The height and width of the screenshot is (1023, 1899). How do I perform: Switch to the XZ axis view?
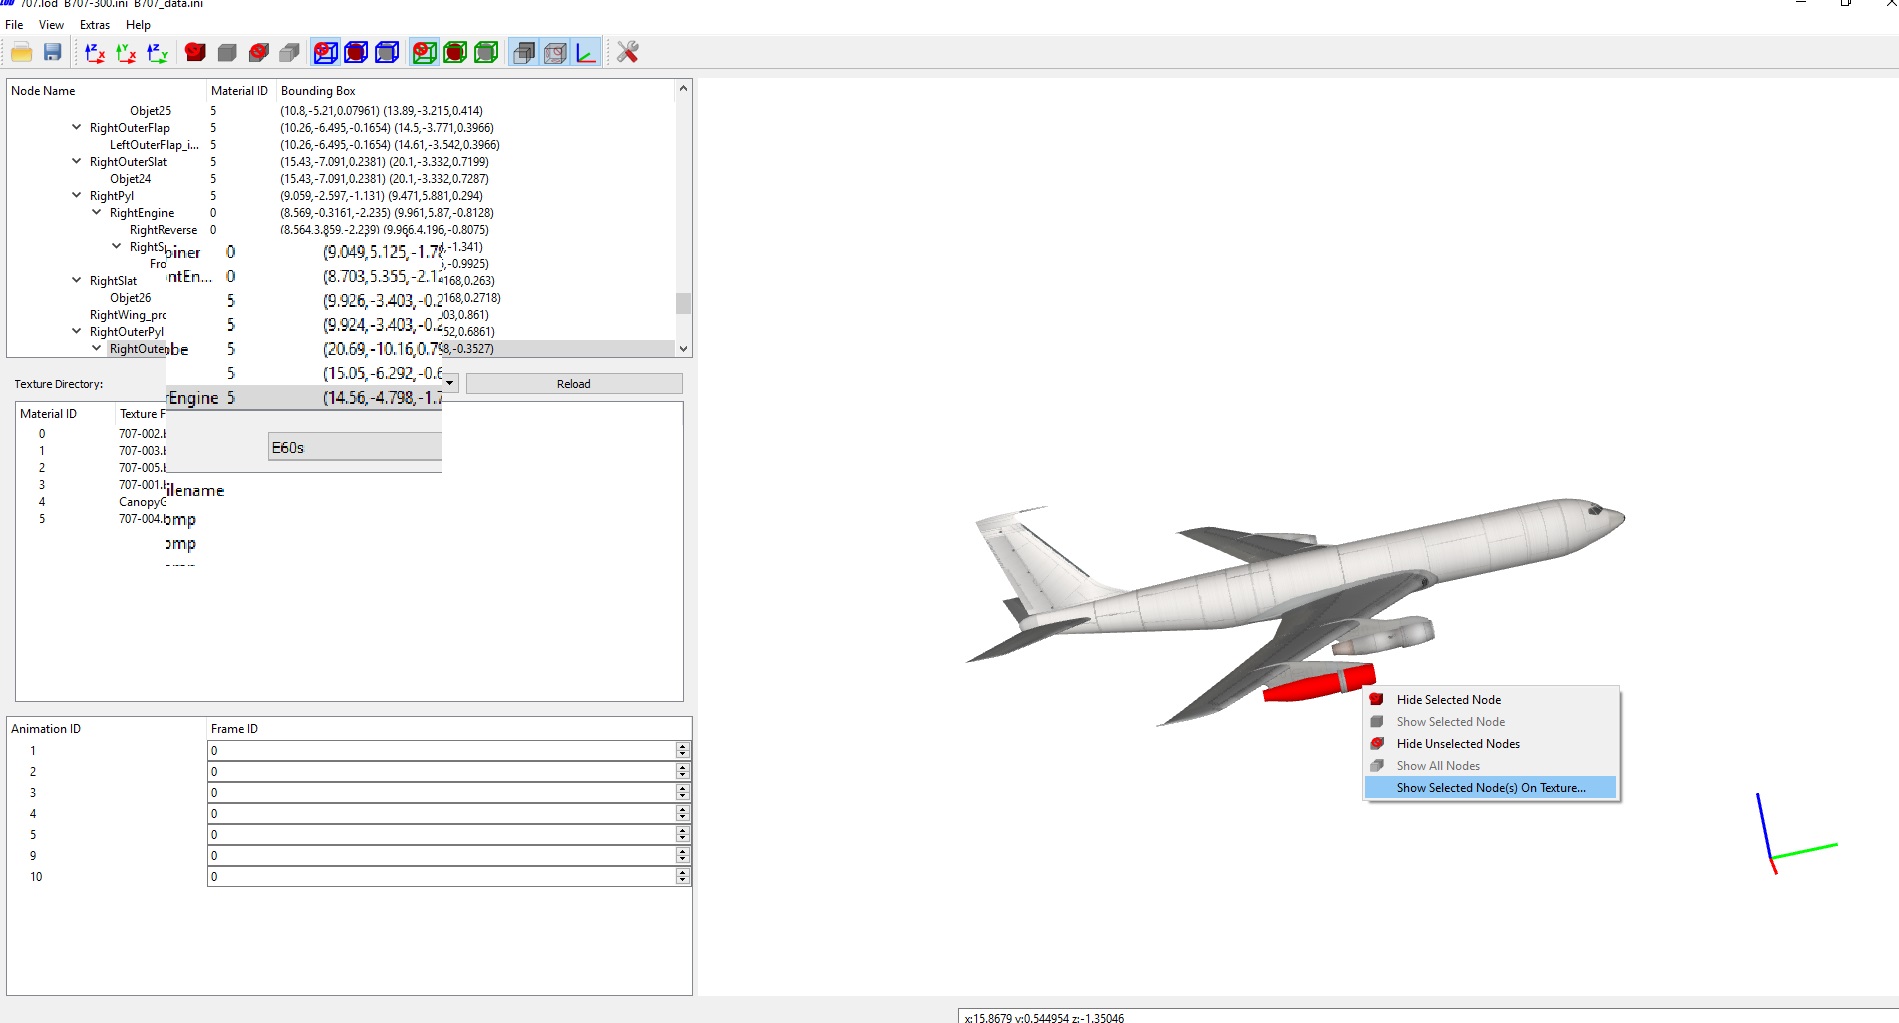(95, 52)
